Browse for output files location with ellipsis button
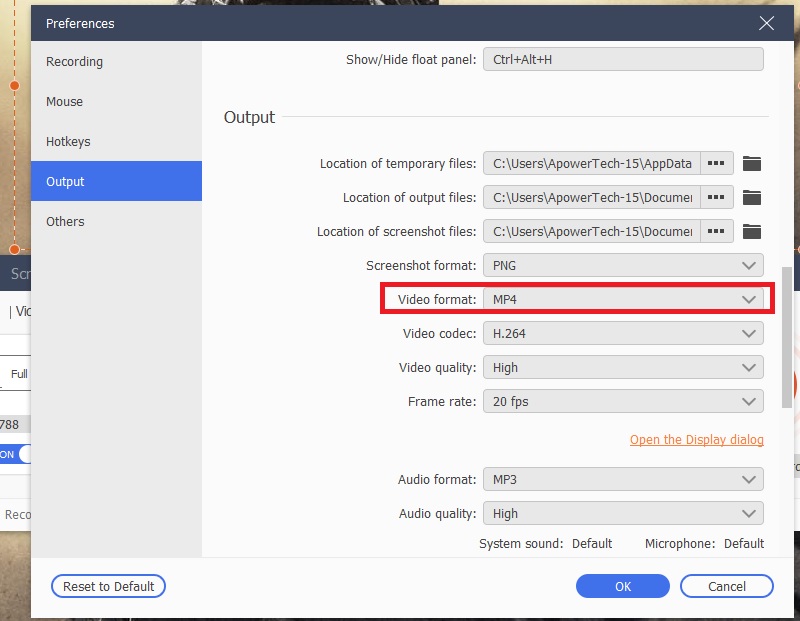 716,197
